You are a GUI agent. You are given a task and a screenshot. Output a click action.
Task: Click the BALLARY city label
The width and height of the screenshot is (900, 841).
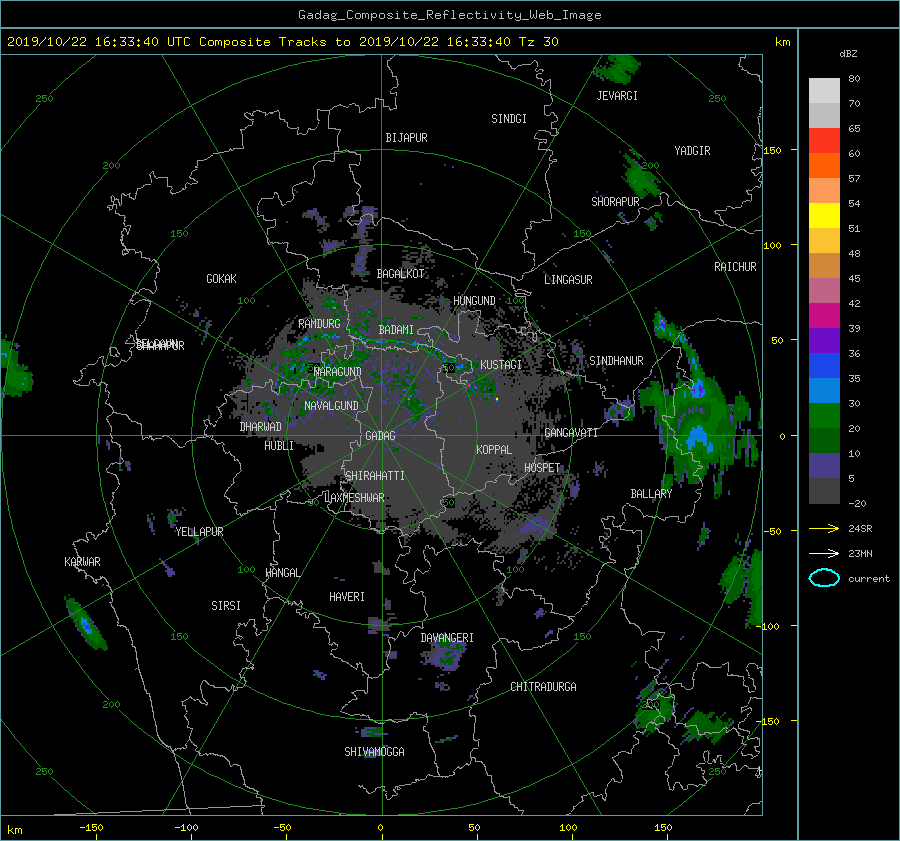tap(651, 494)
